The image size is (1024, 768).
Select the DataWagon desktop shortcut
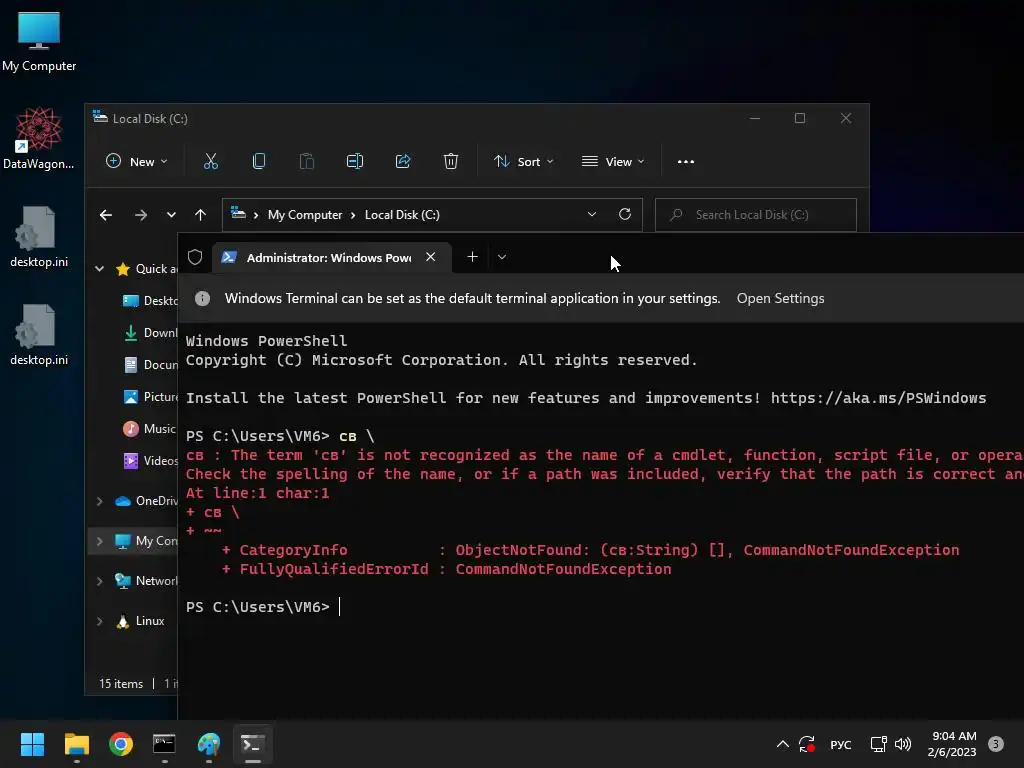coord(39,138)
